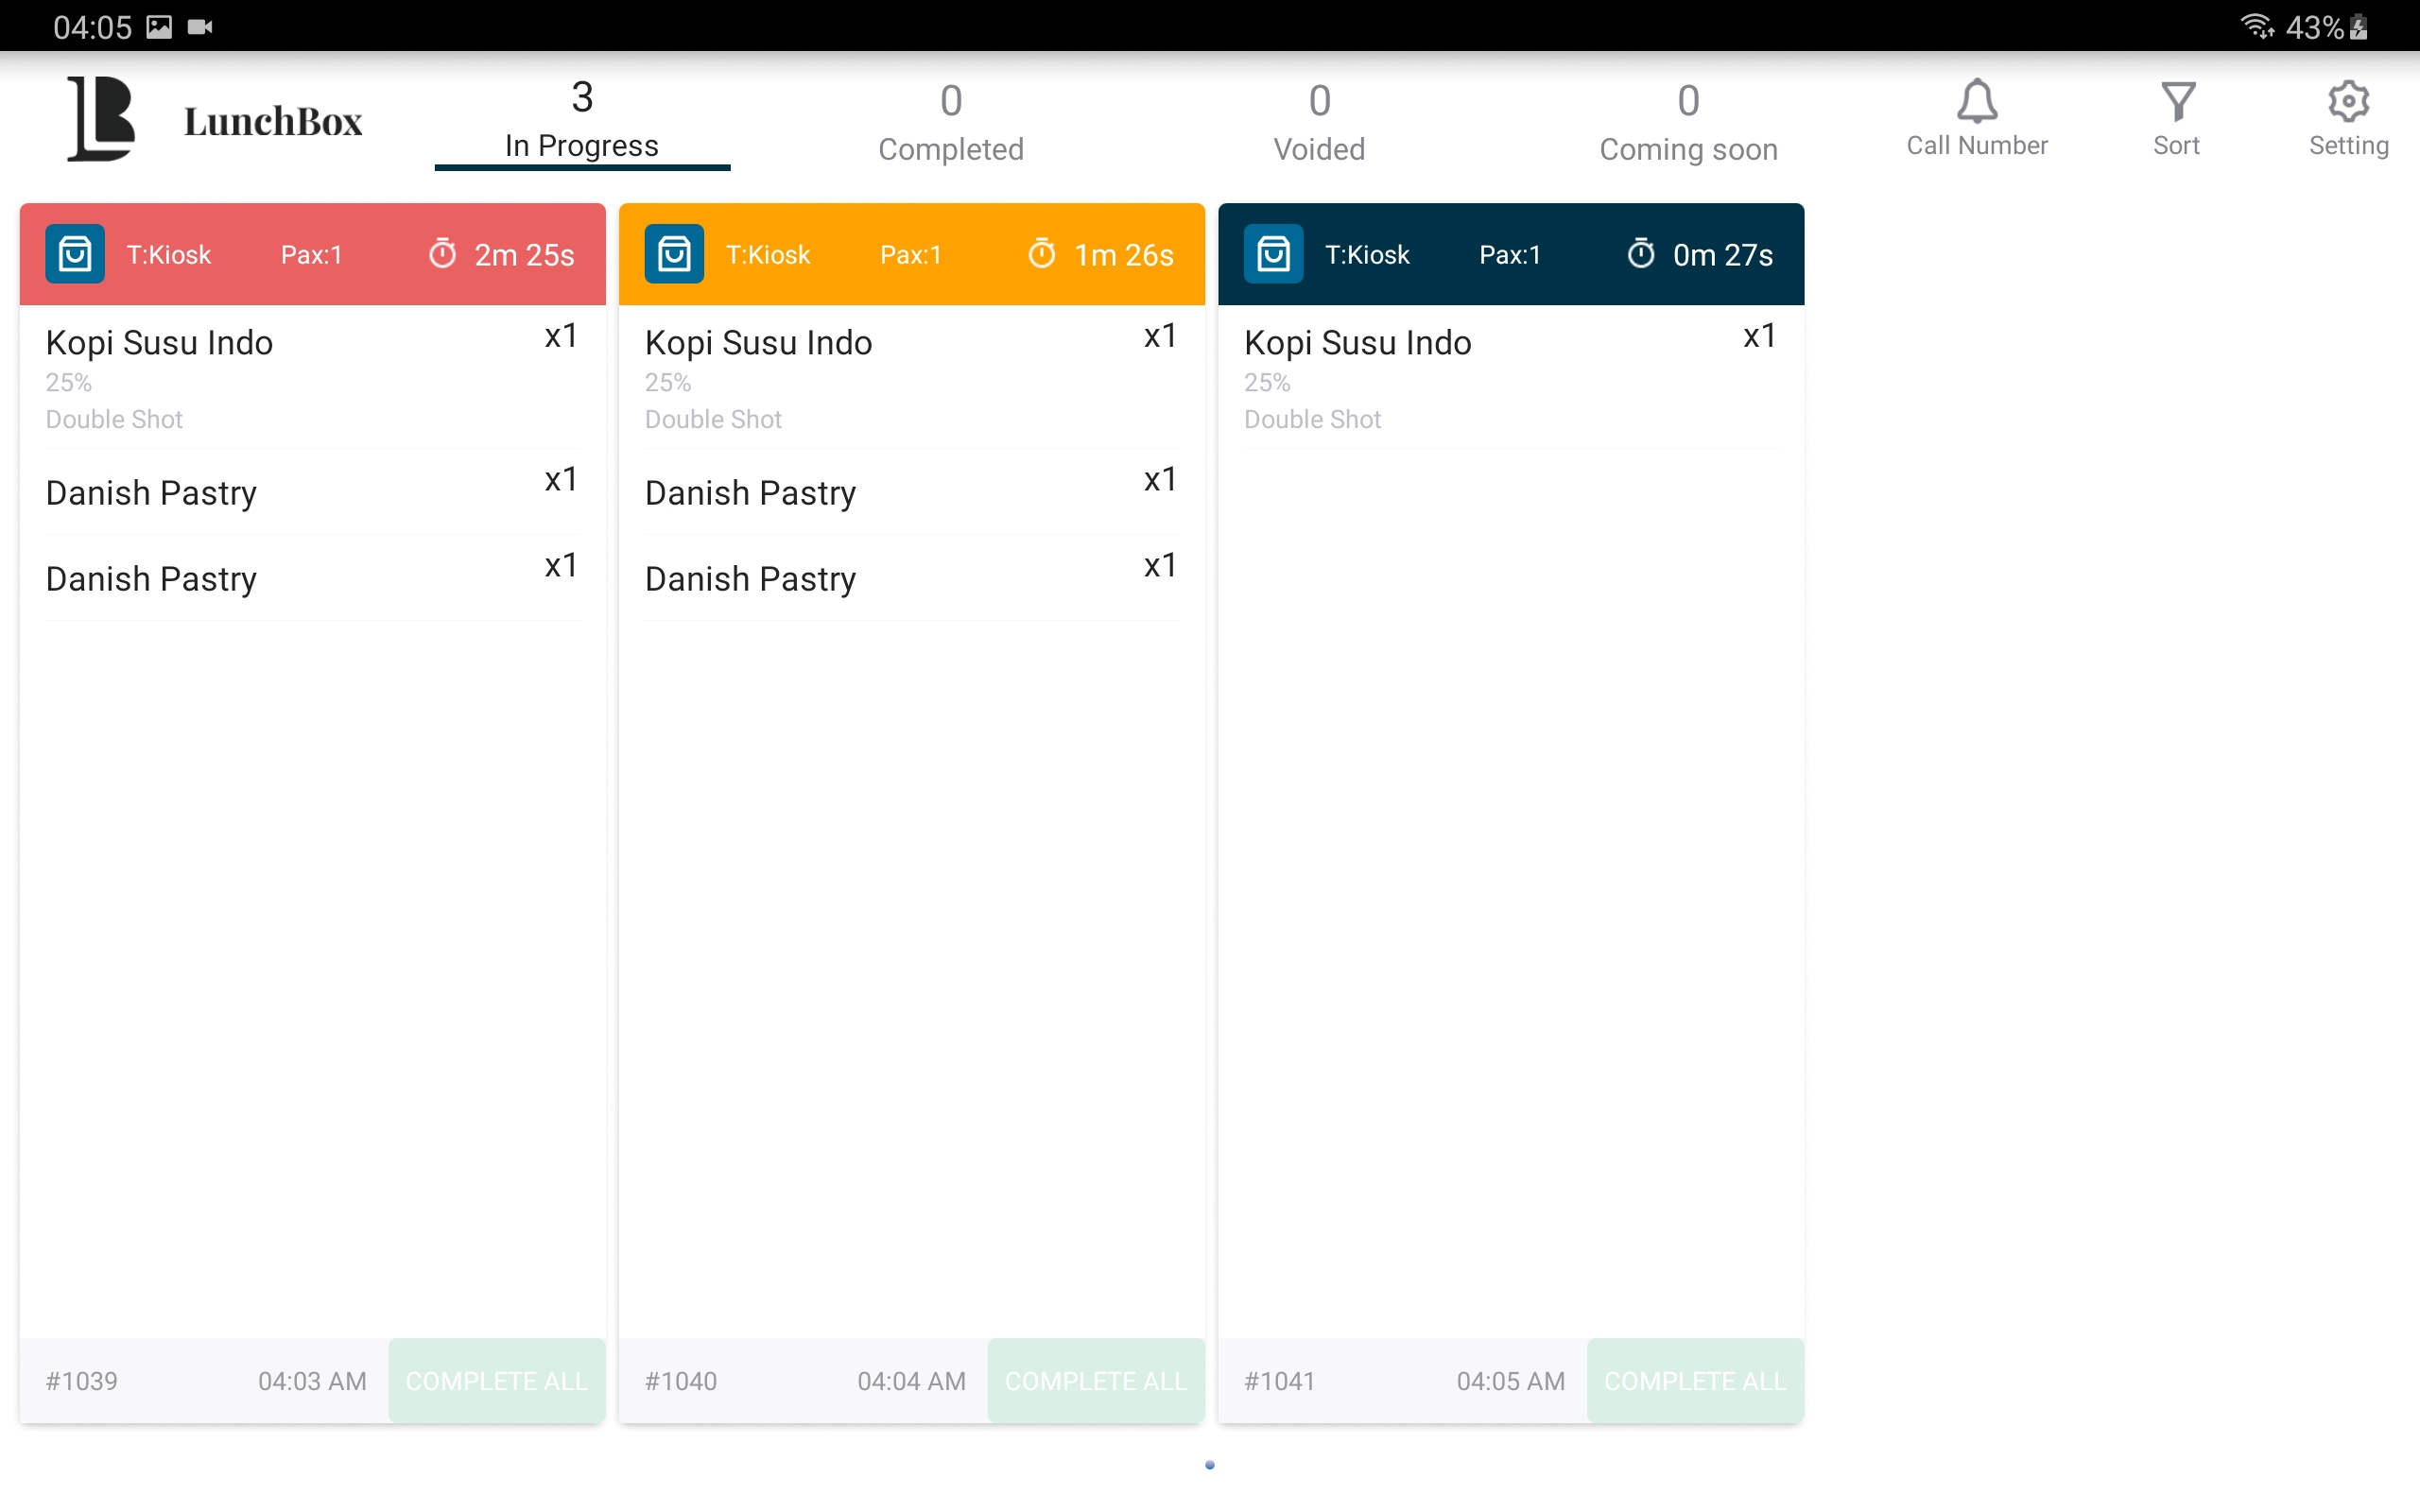The width and height of the screenshot is (2420, 1512).
Task: Switch to the Voided tab
Action: coord(1318,123)
